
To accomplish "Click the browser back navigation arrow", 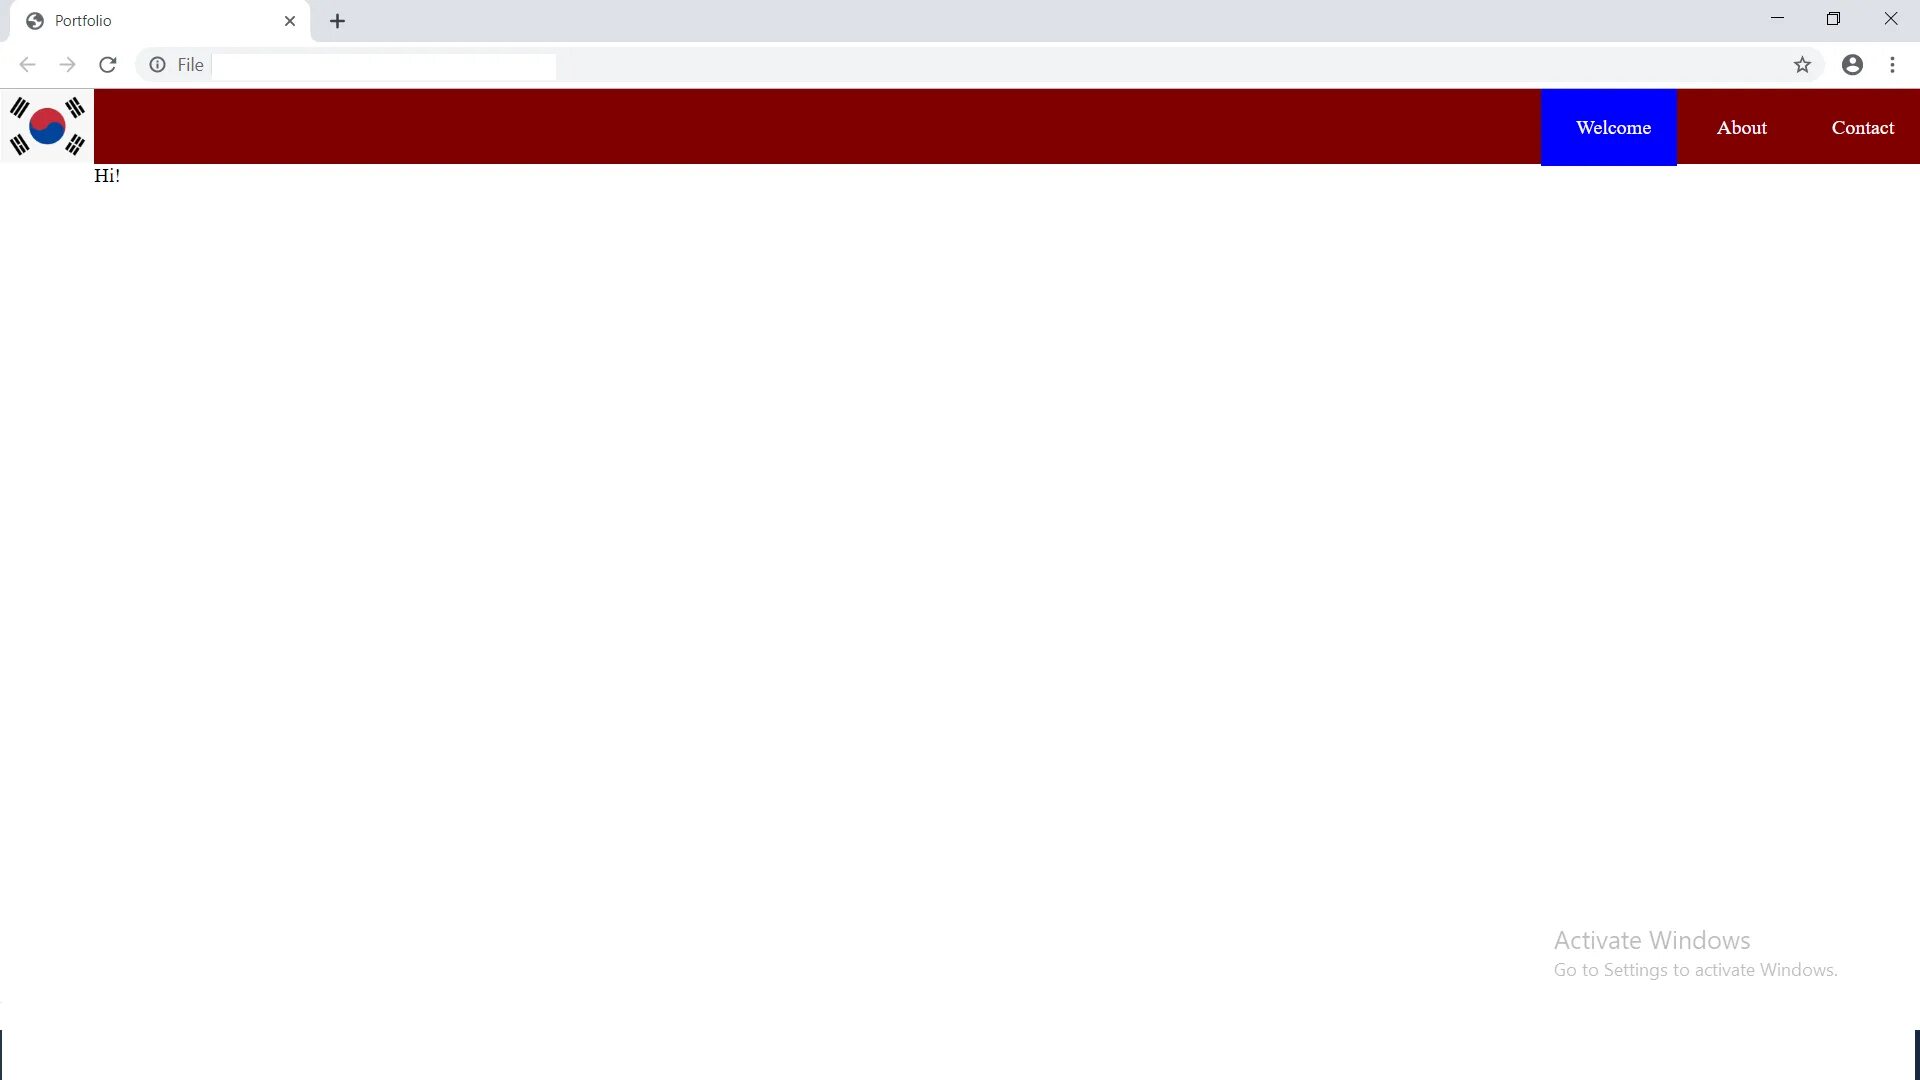I will click(x=28, y=65).
